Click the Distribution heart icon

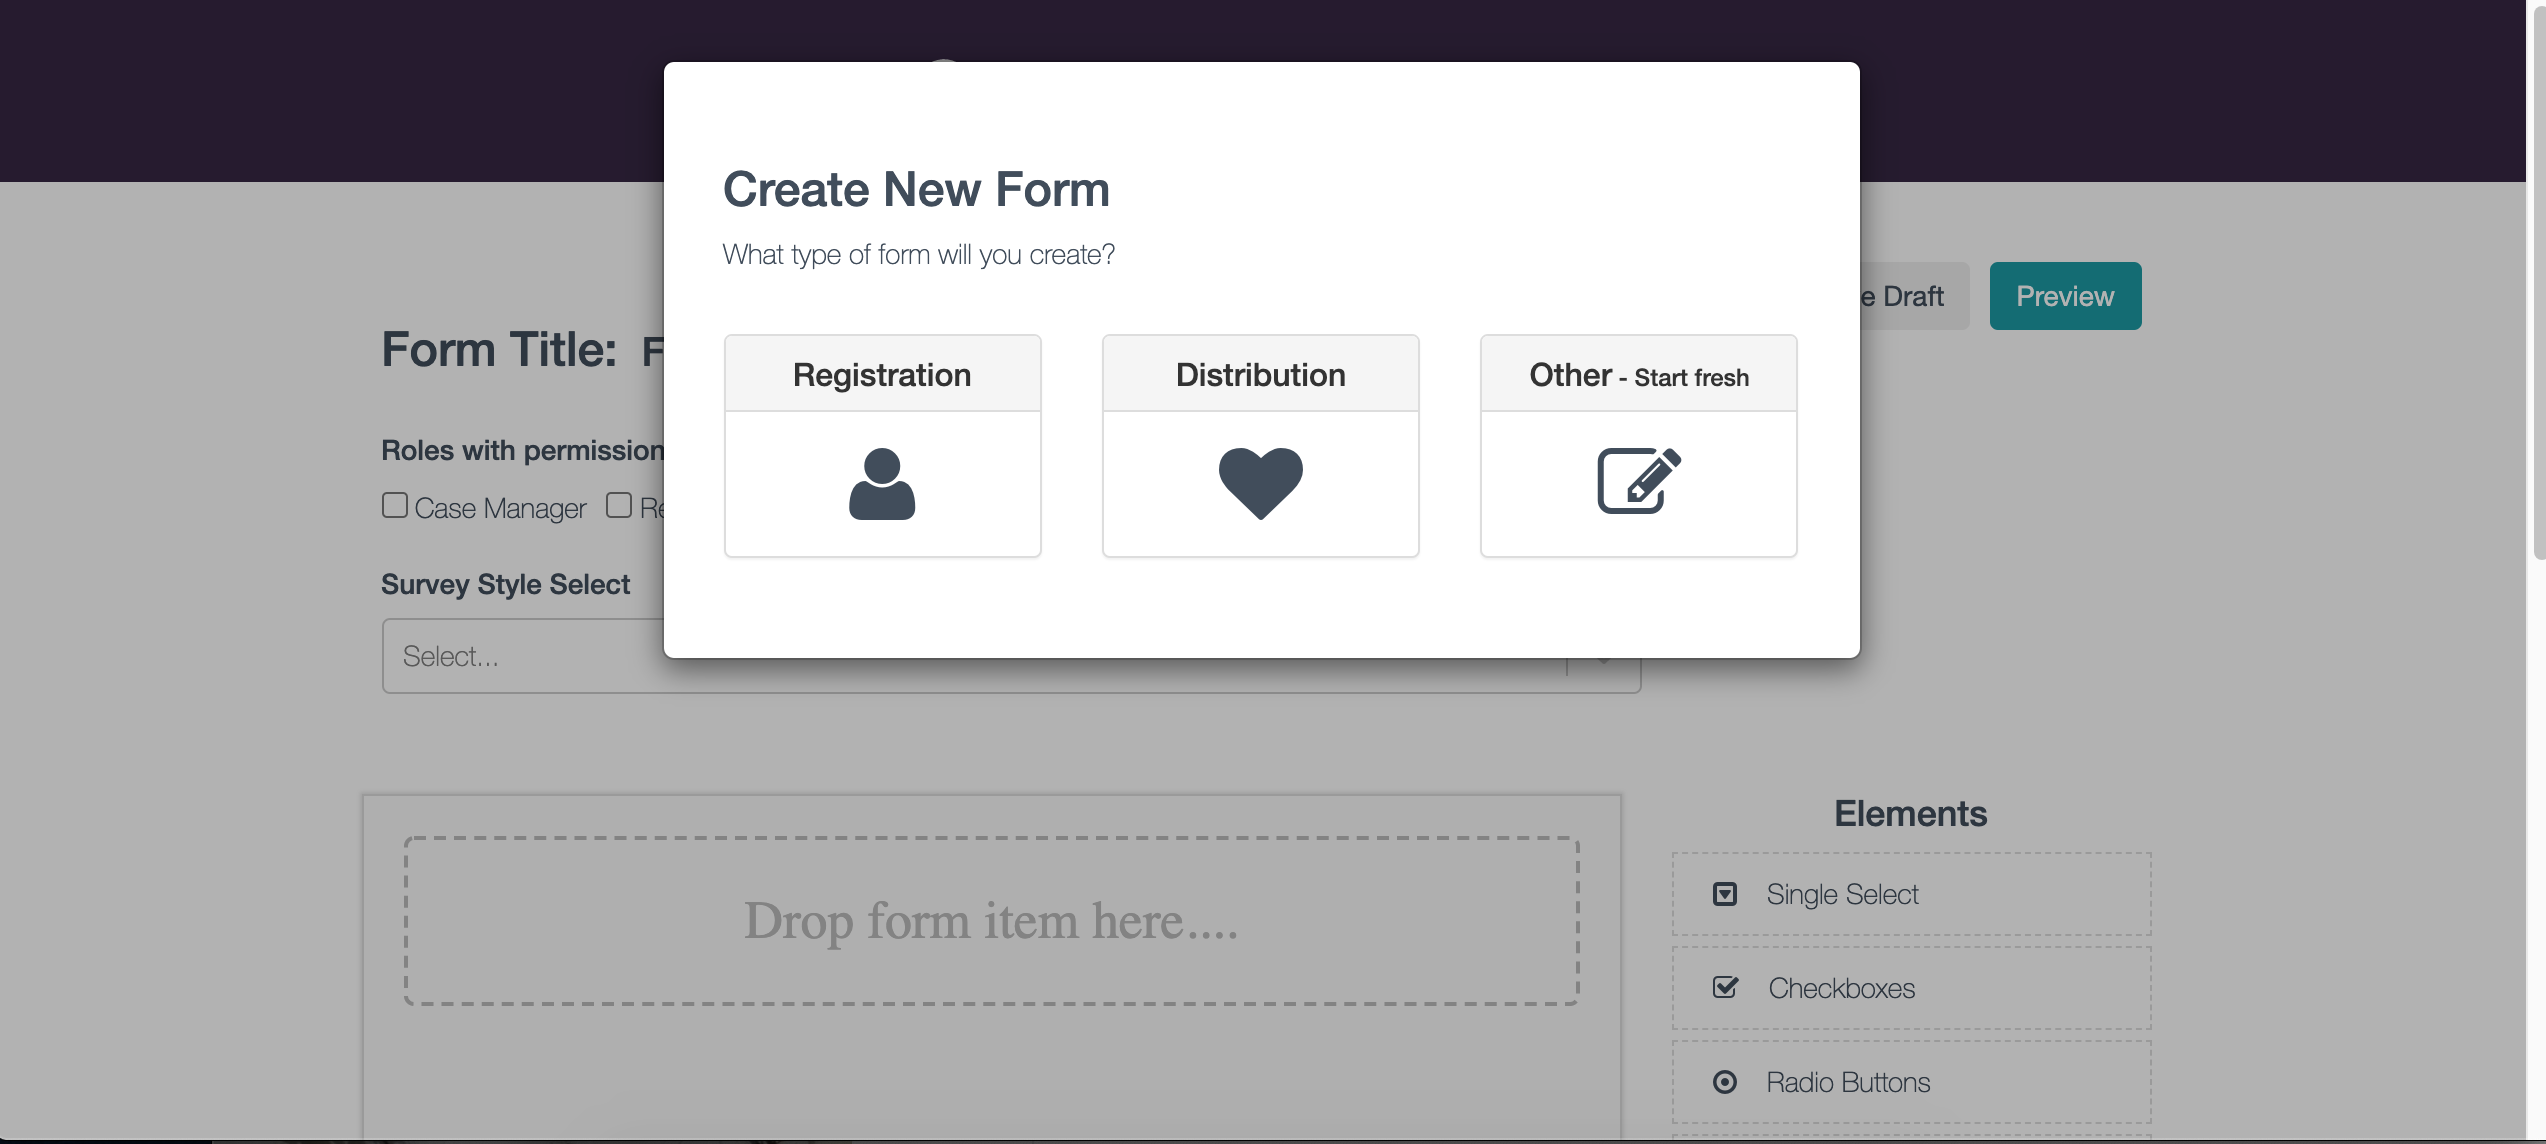tap(1259, 483)
